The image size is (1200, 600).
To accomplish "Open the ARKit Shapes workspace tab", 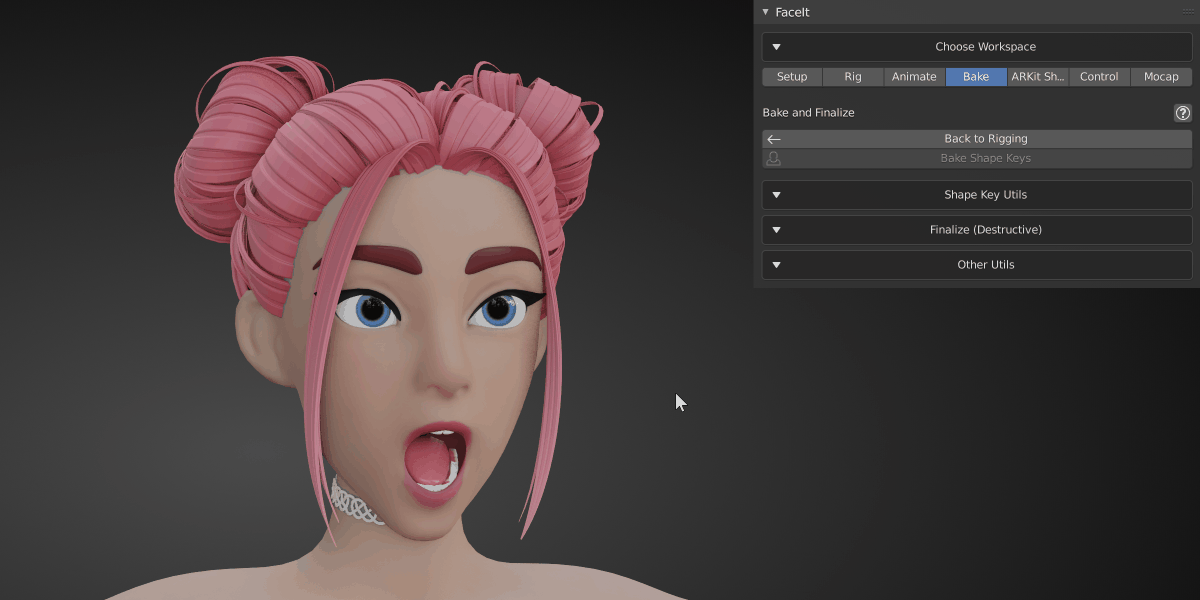I will tap(1038, 77).
